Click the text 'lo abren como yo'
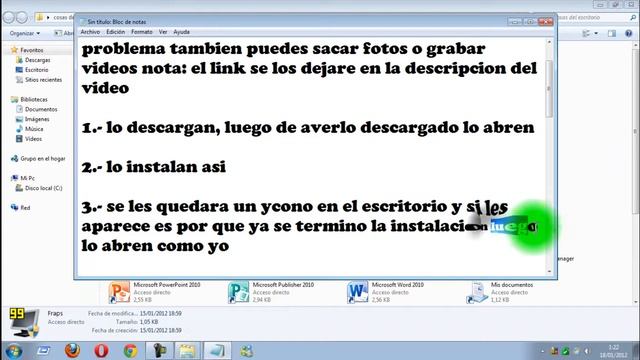The height and width of the screenshot is (360, 640). click(155, 246)
